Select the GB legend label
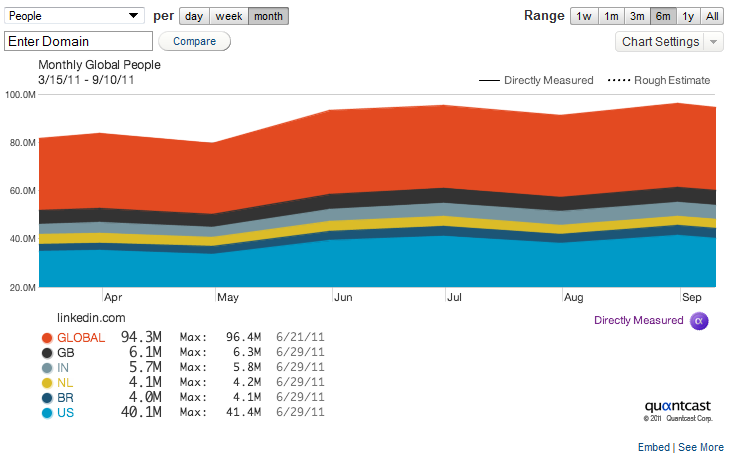 click(66, 353)
